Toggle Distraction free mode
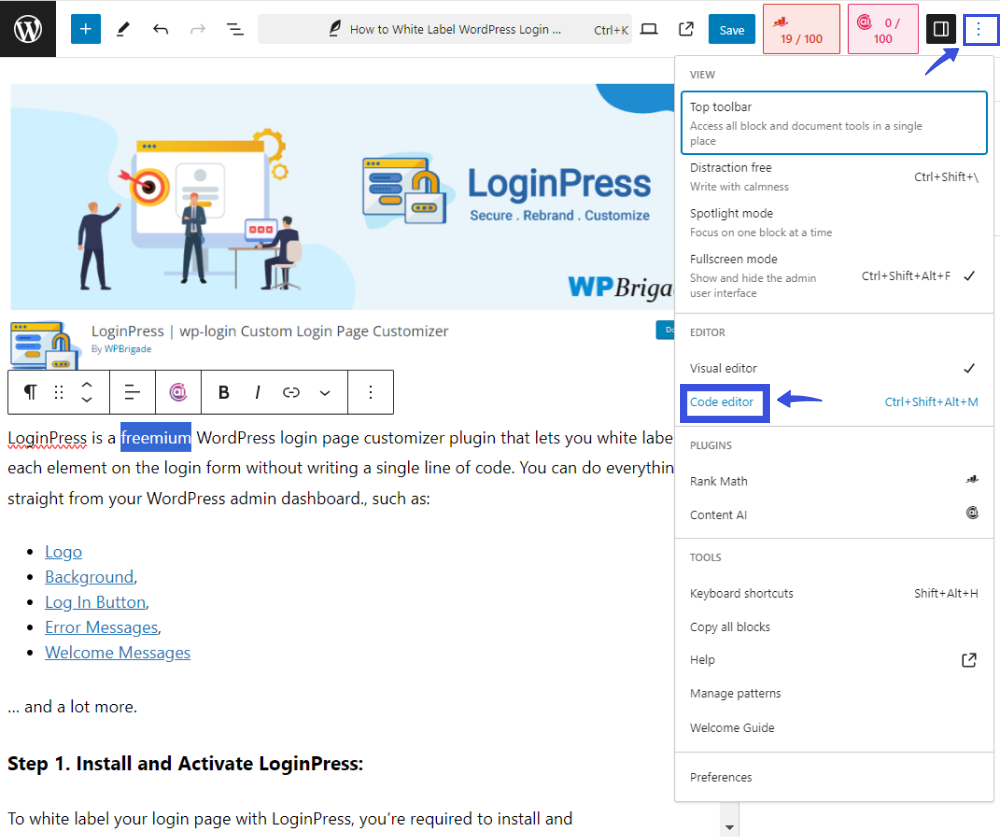The image size is (1000, 837). [834, 177]
